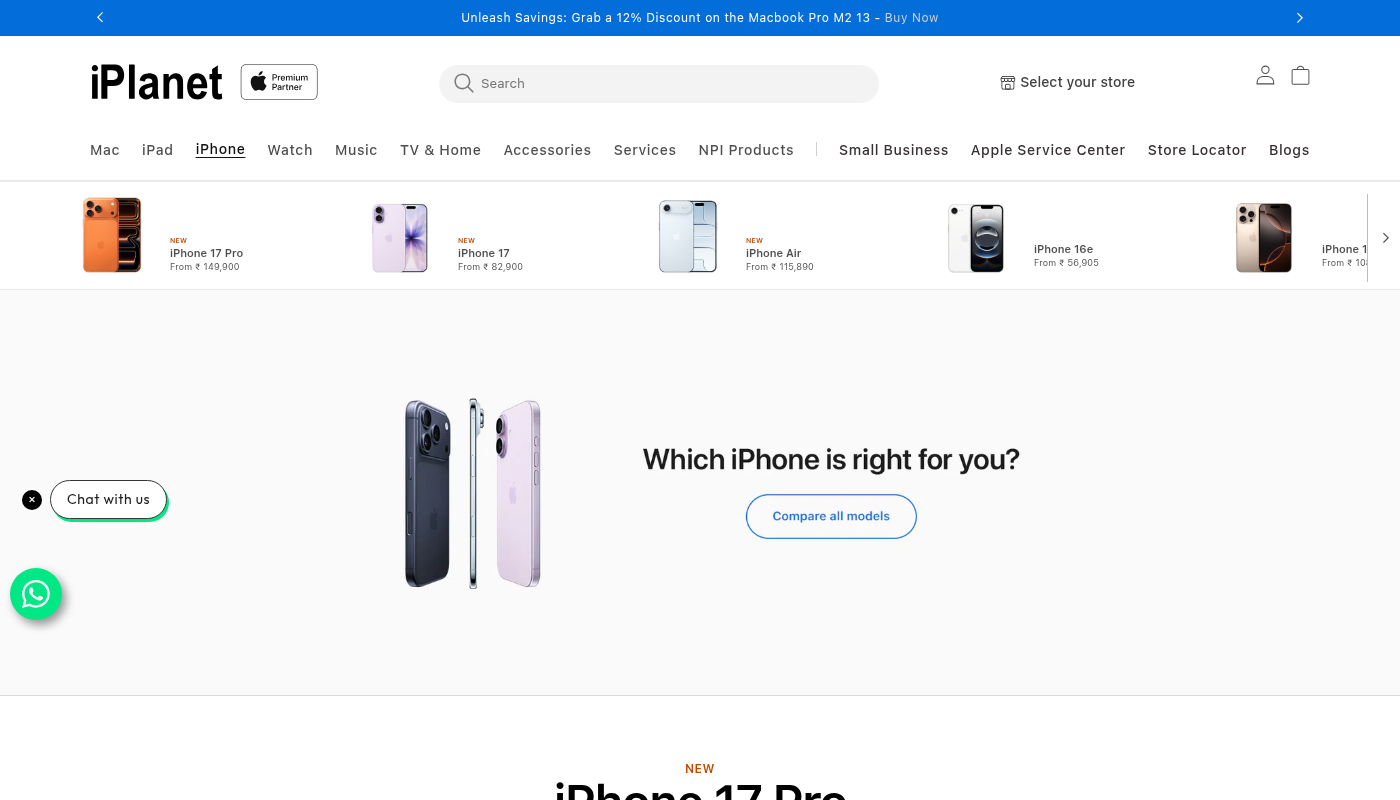Open the Accessories menu item

(547, 150)
